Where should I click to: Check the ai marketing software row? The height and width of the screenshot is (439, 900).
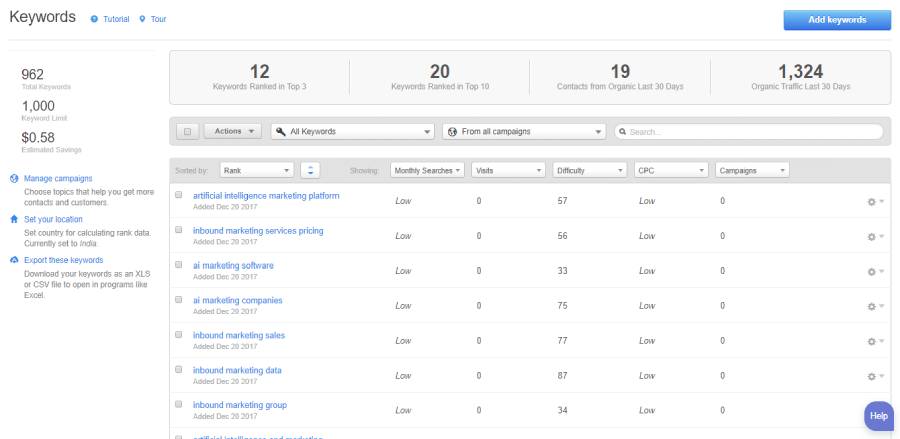tap(179, 265)
